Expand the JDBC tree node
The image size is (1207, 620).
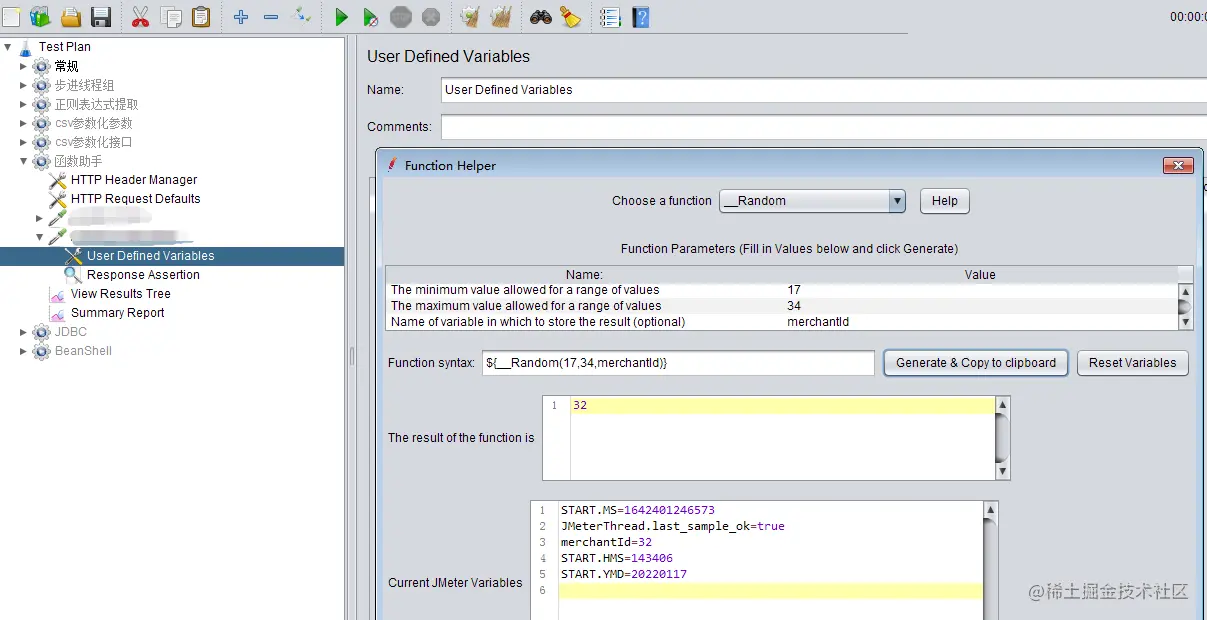pos(24,332)
